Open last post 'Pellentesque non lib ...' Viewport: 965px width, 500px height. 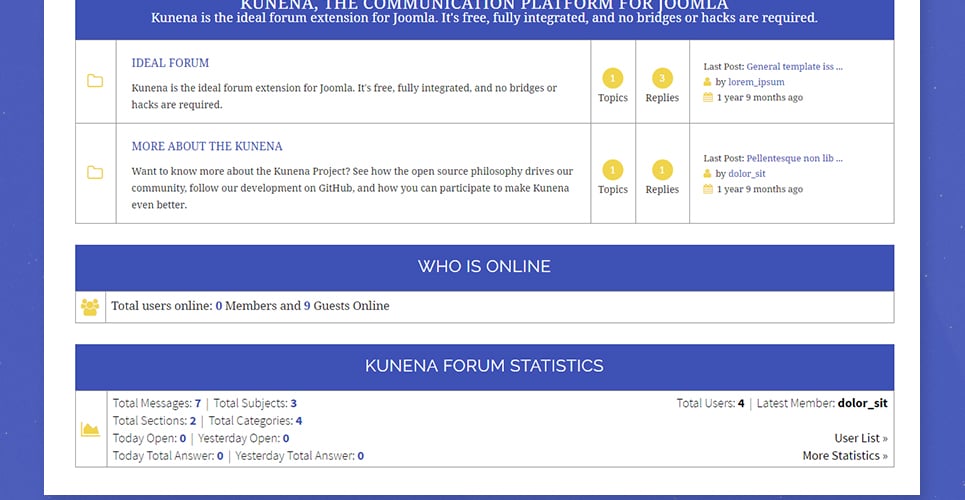(x=795, y=158)
